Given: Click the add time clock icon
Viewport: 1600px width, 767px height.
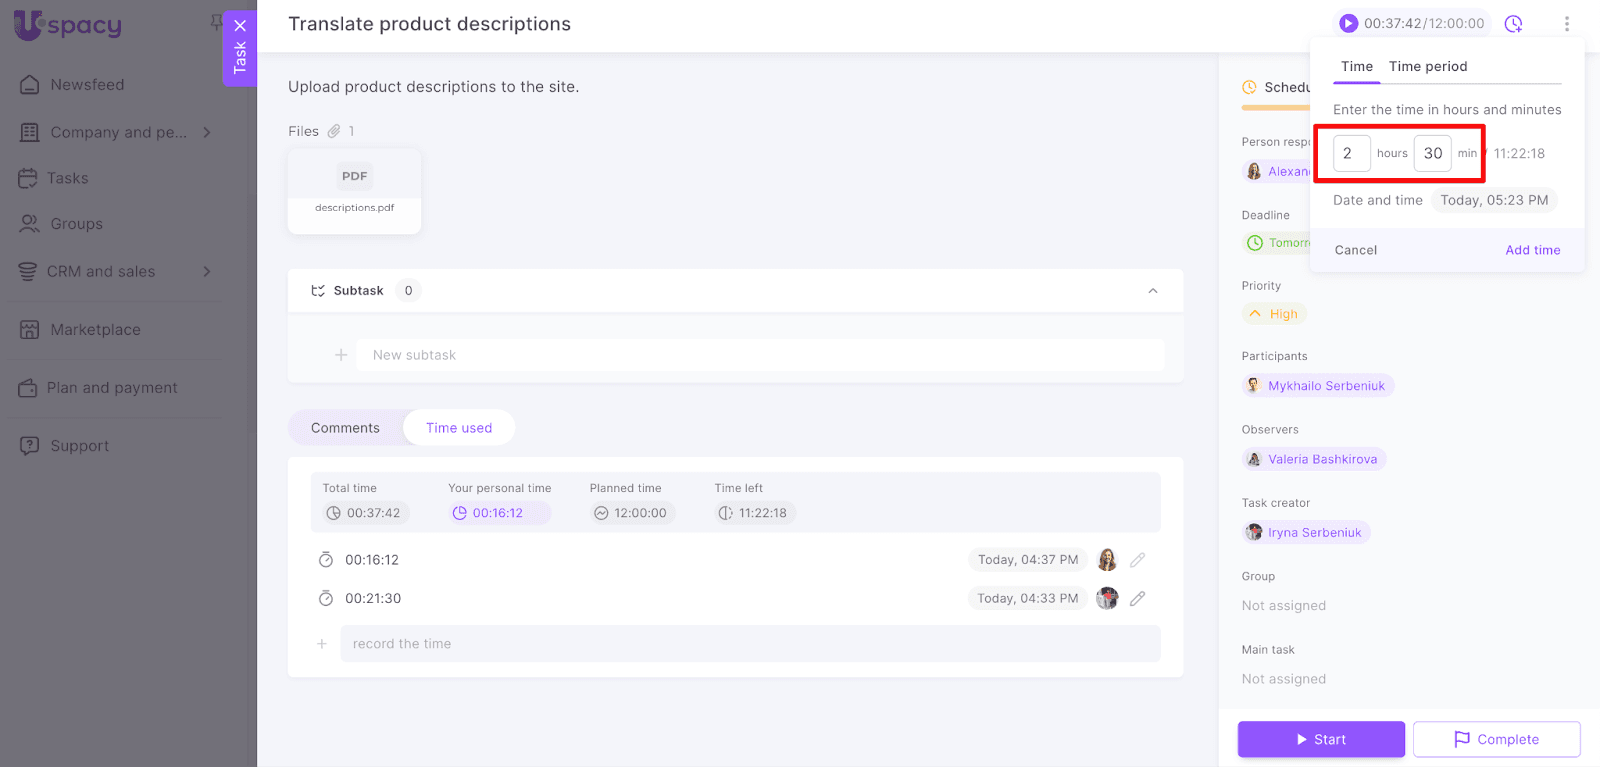Looking at the screenshot, I should (1513, 23).
